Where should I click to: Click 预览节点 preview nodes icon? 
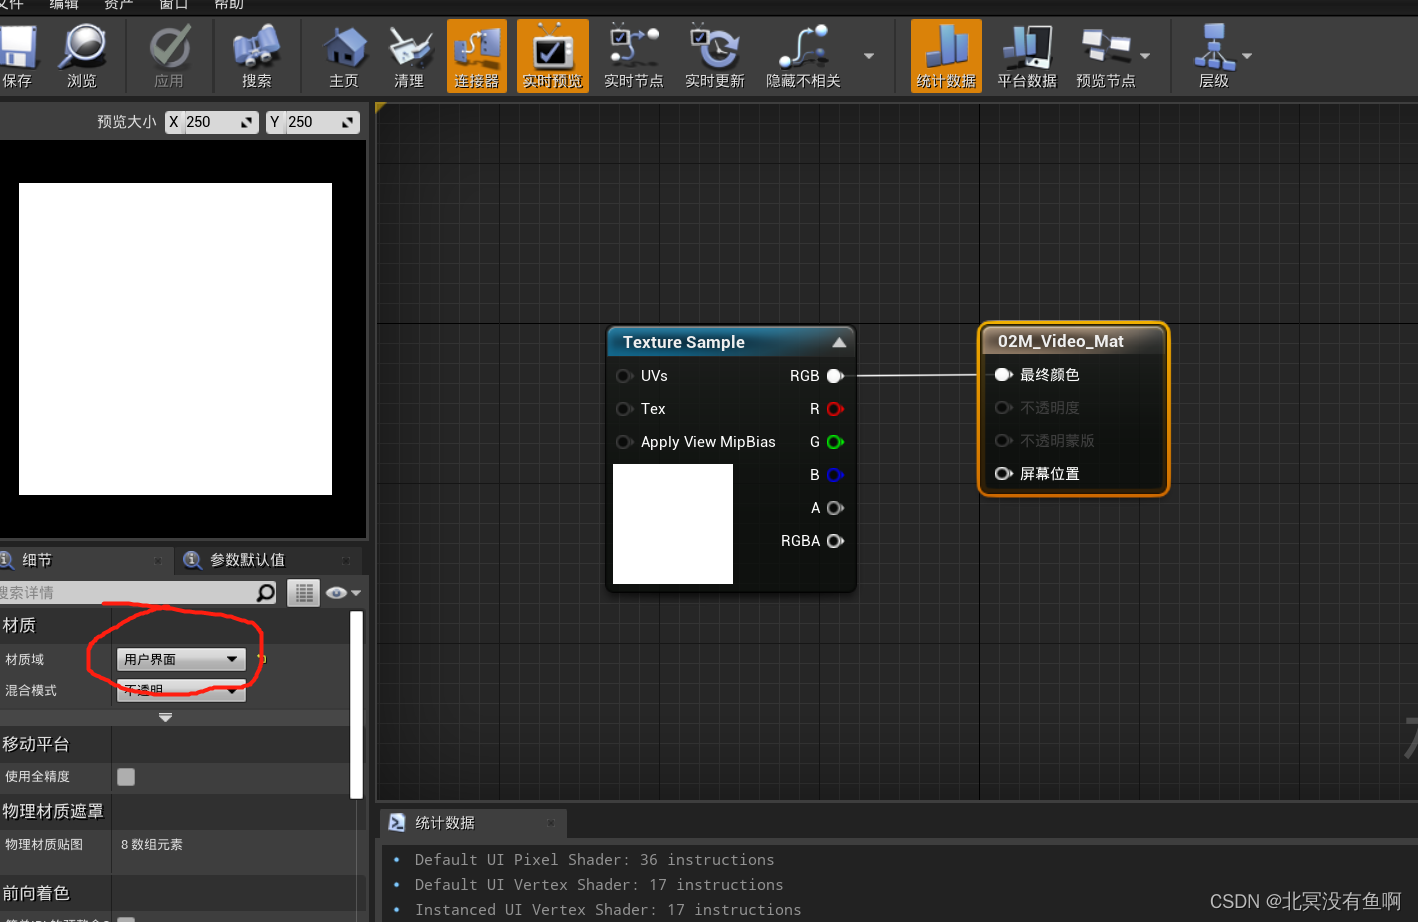pos(1105,56)
